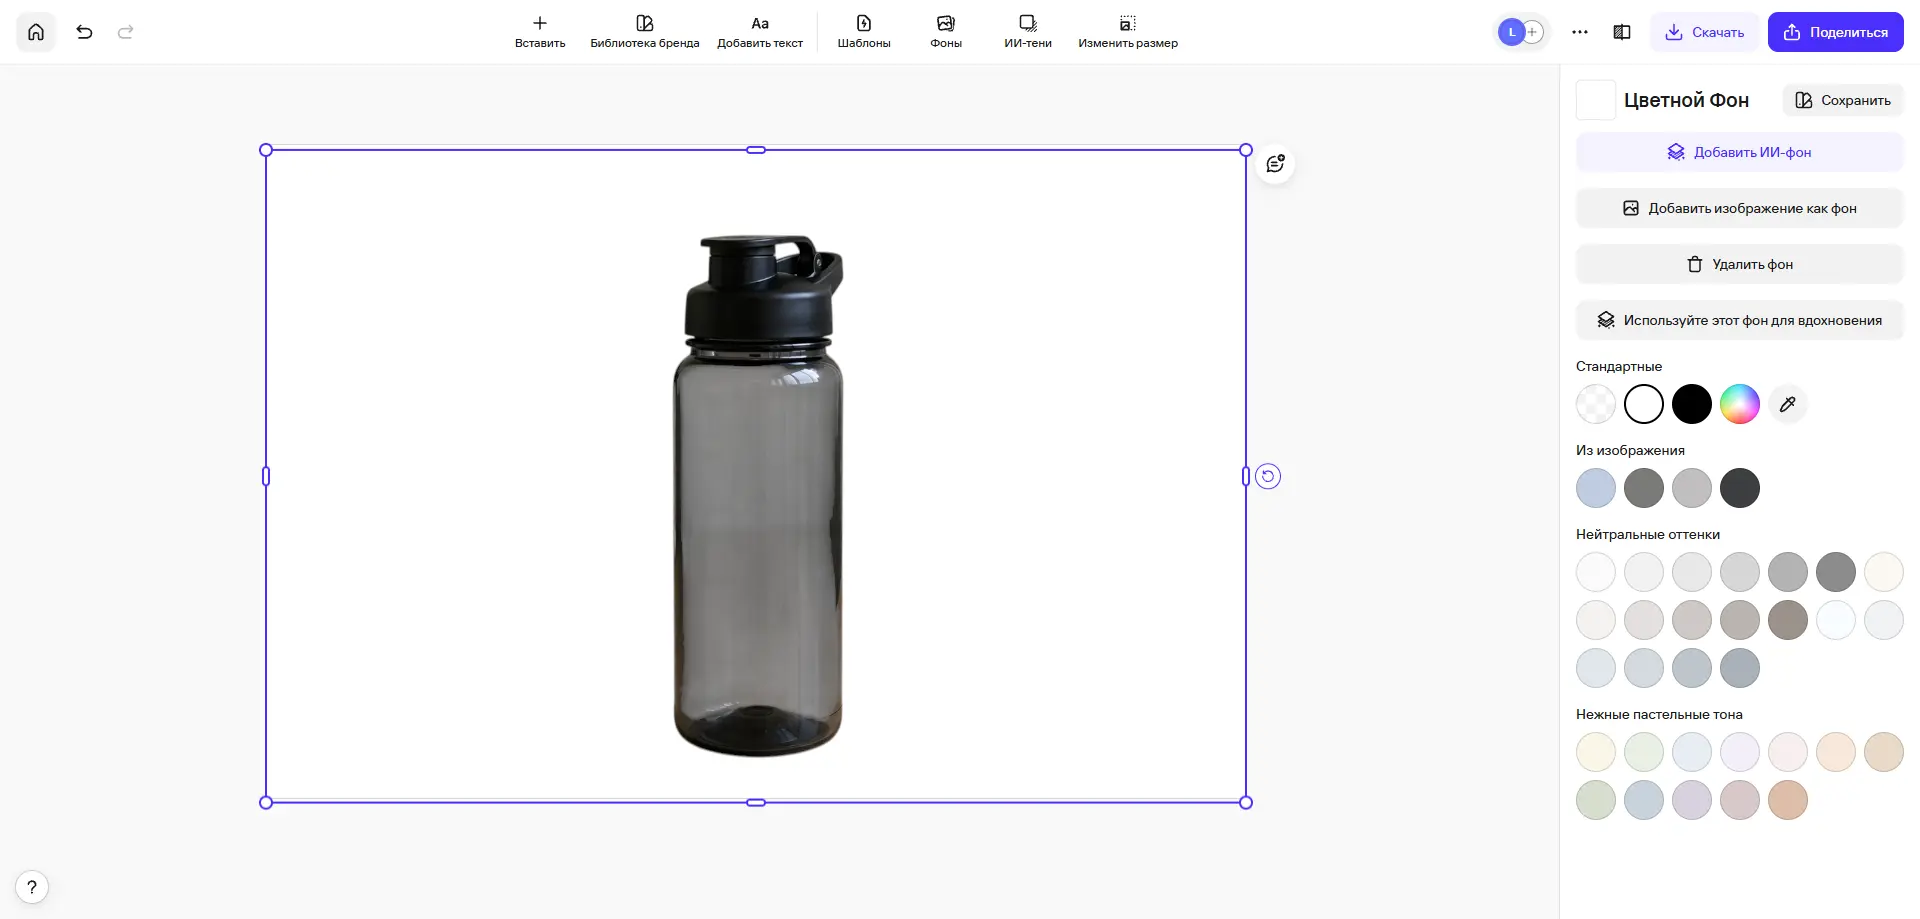Activate the eyedropper color tool
Viewport: 1920px width, 919px height.
point(1788,404)
